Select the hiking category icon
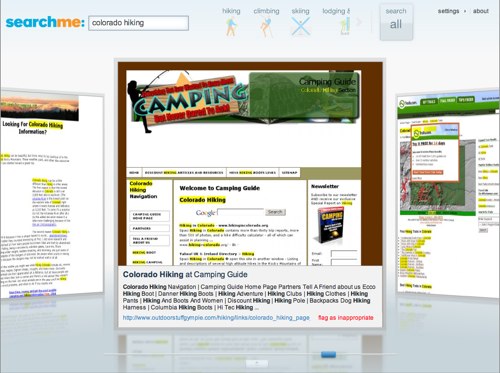The image size is (500, 373). click(231, 26)
